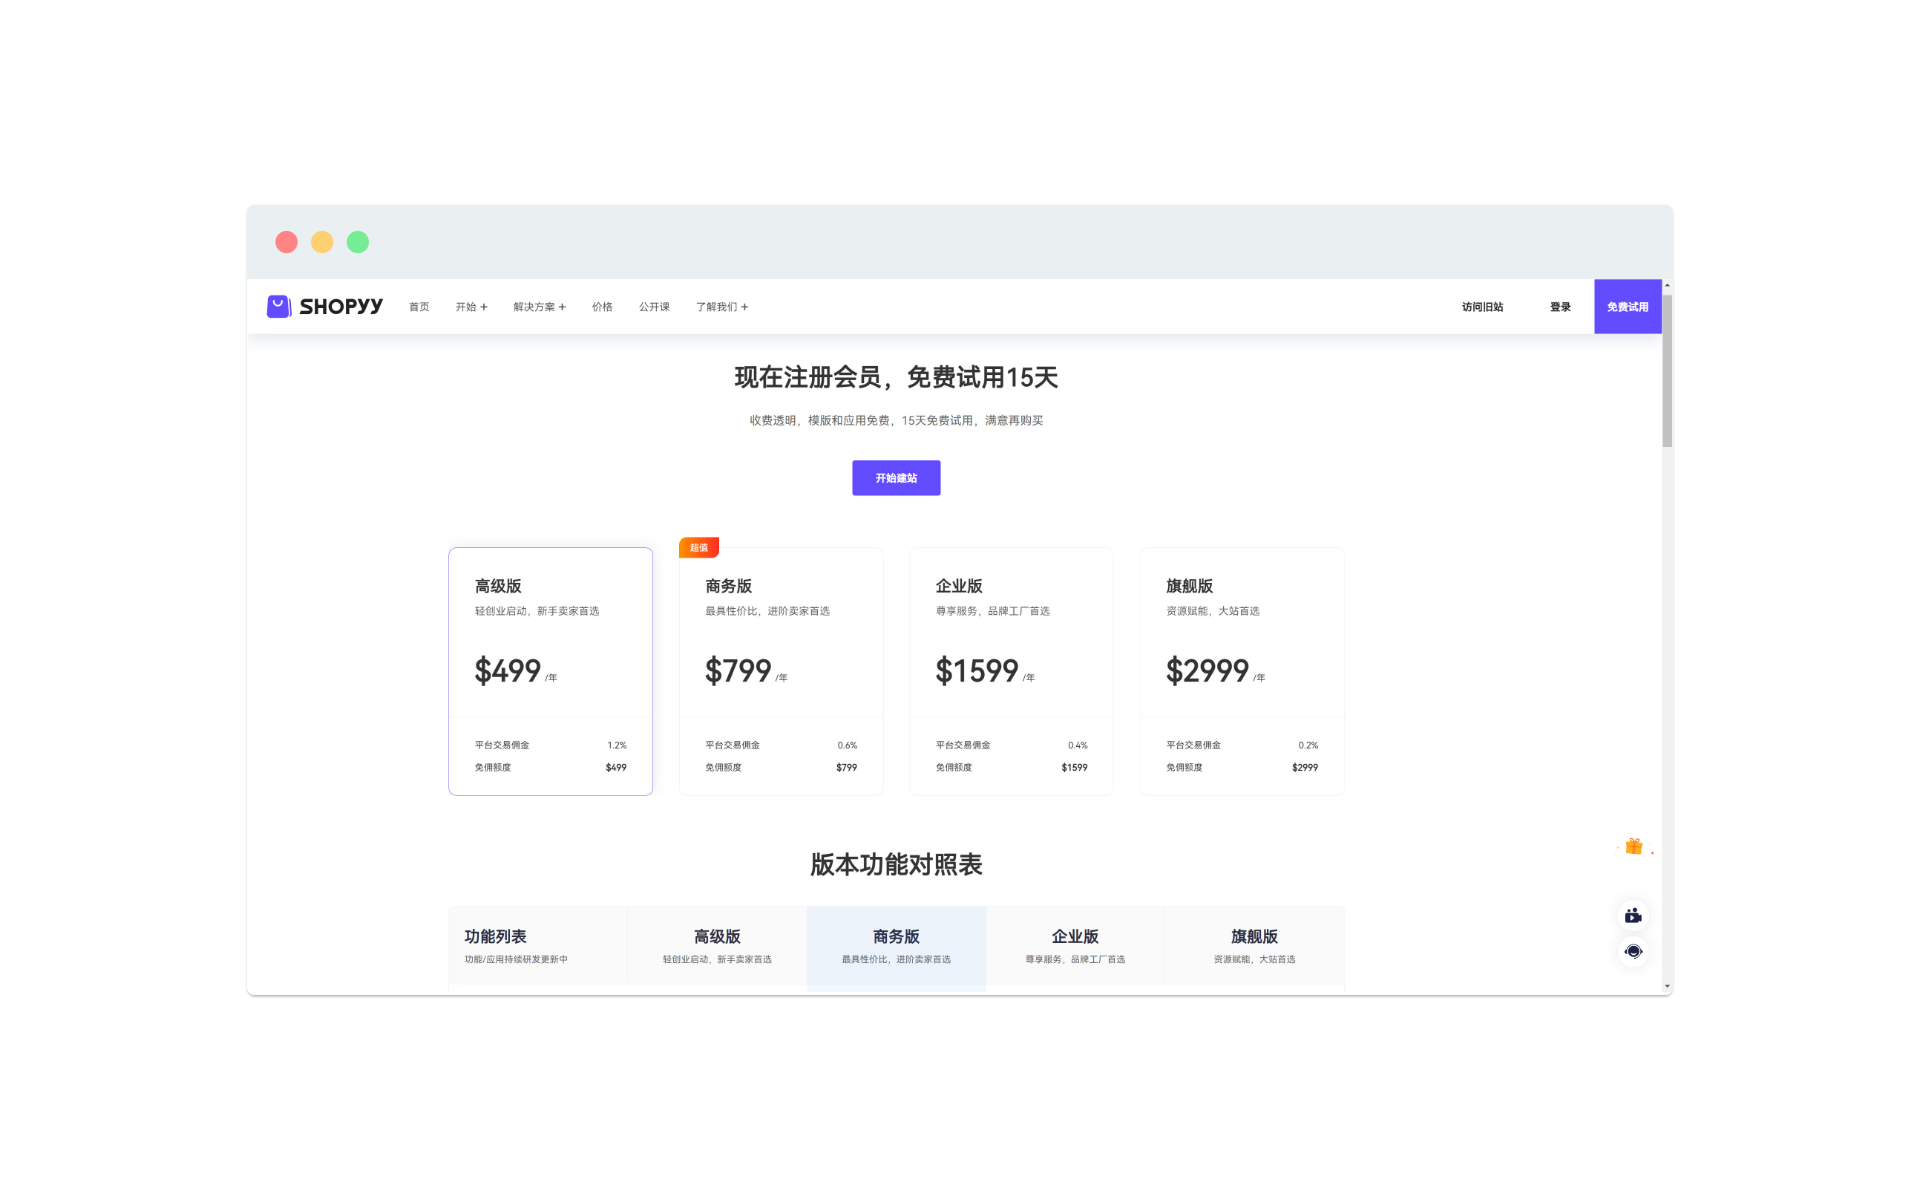Click the orange 超值 badge
The height and width of the screenshot is (1200, 1920).
(x=699, y=547)
